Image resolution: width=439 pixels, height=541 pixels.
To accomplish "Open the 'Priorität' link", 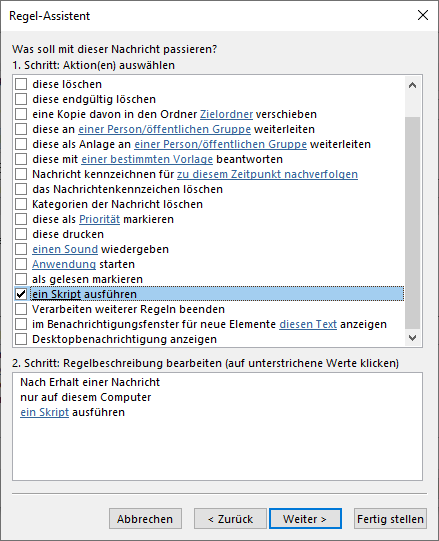I will tap(99, 219).
